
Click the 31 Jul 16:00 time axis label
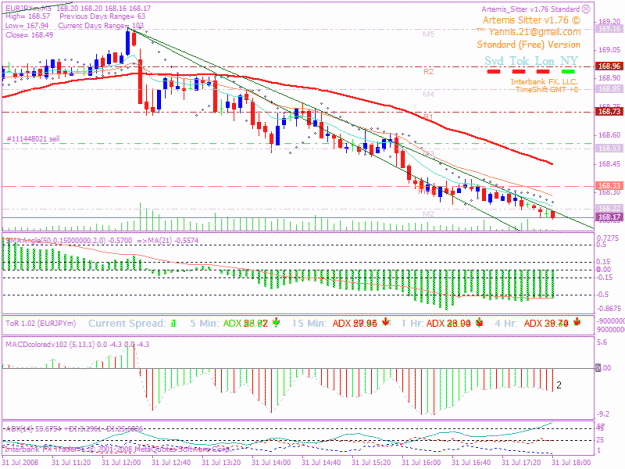click(x=421, y=463)
